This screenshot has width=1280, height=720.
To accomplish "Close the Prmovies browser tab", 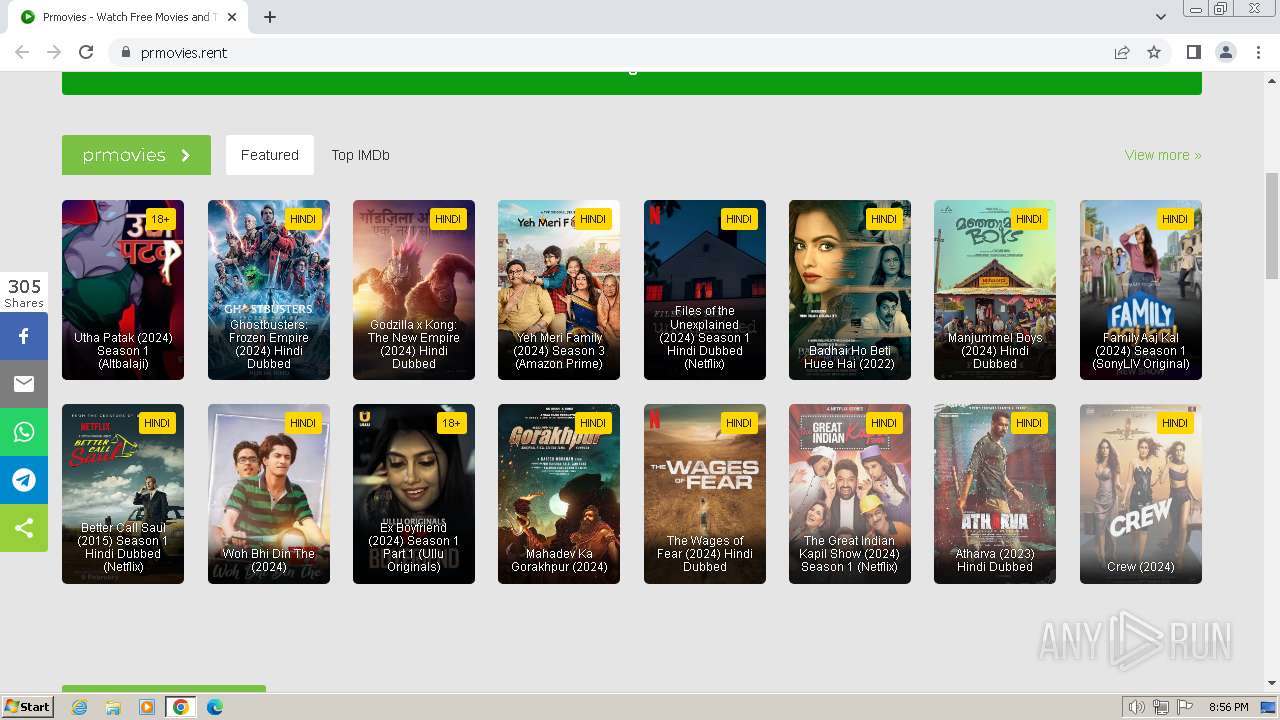I will click(x=232, y=17).
